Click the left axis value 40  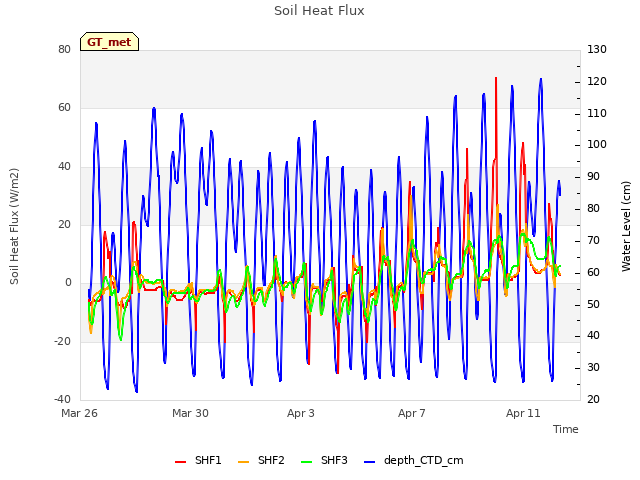(64, 167)
